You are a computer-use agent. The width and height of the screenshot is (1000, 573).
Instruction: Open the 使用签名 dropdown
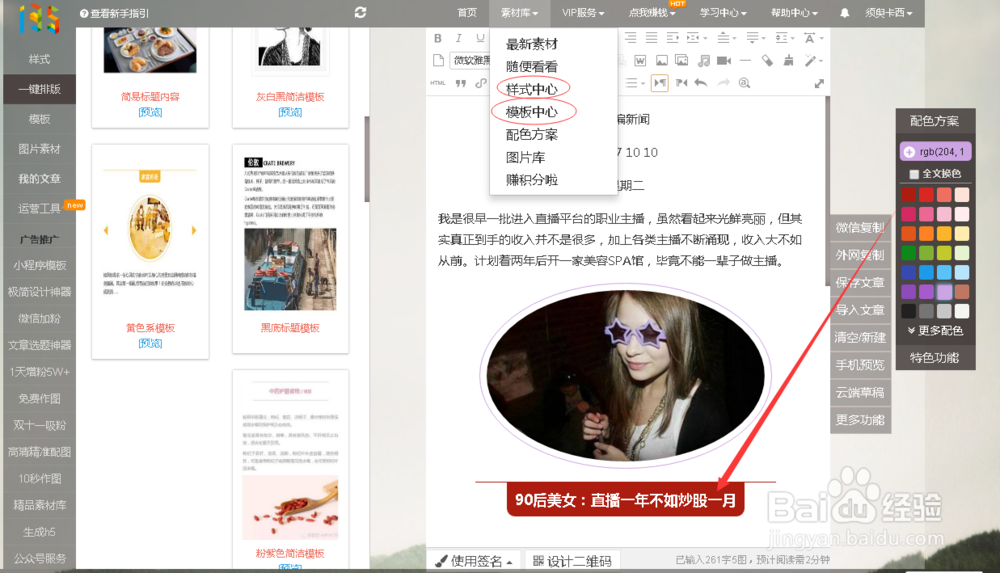tap(474, 561)
